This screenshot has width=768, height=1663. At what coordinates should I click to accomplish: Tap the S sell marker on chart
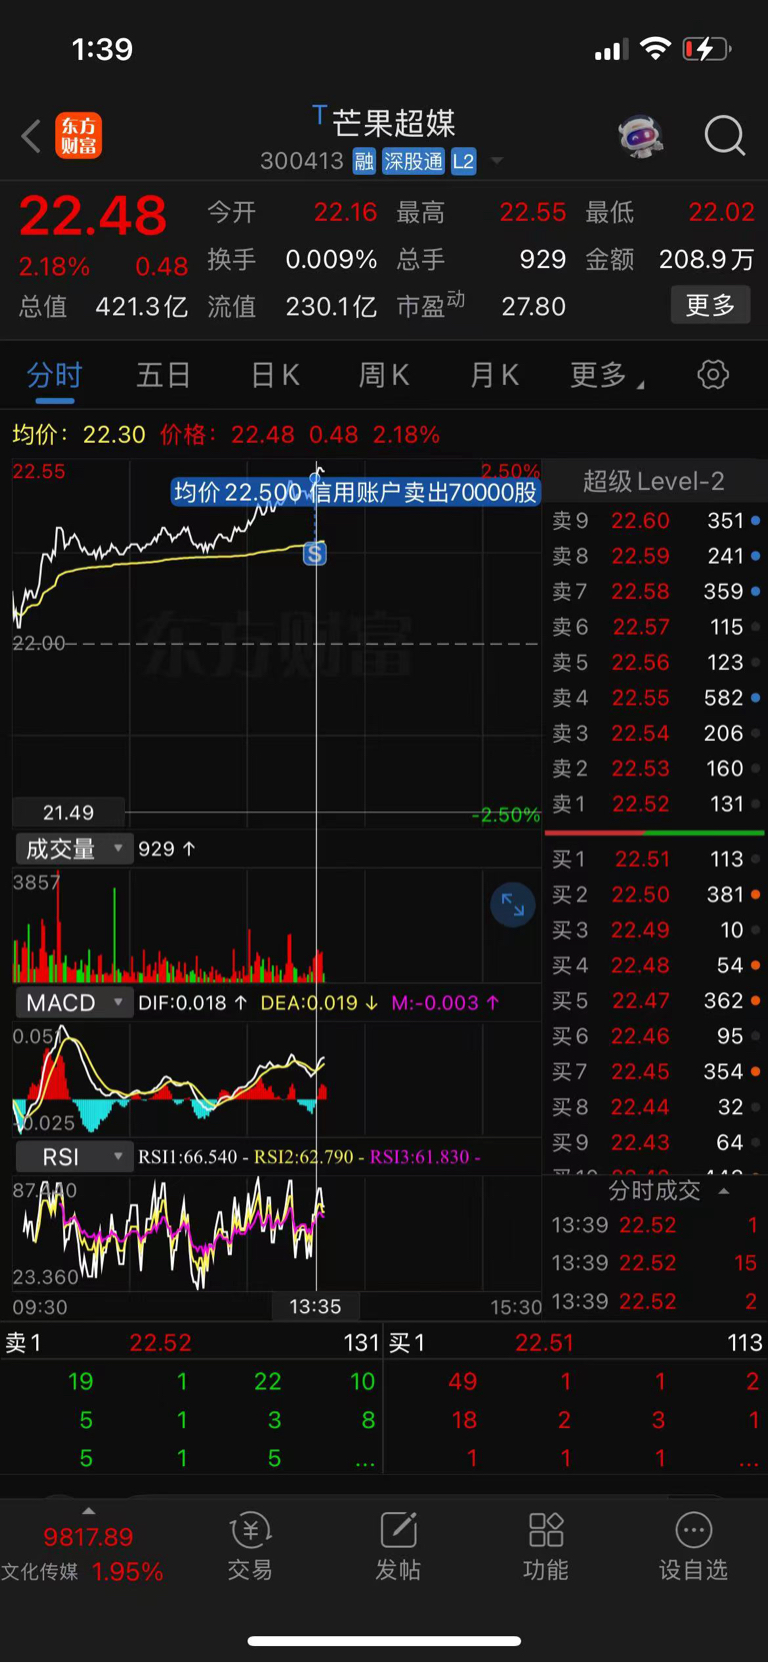click(x=315, y=553)
